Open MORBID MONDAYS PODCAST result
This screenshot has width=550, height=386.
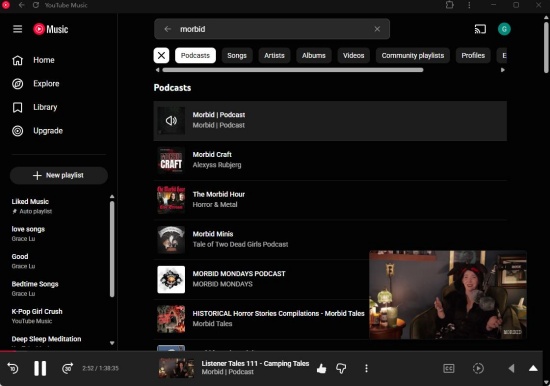point(261,279)
